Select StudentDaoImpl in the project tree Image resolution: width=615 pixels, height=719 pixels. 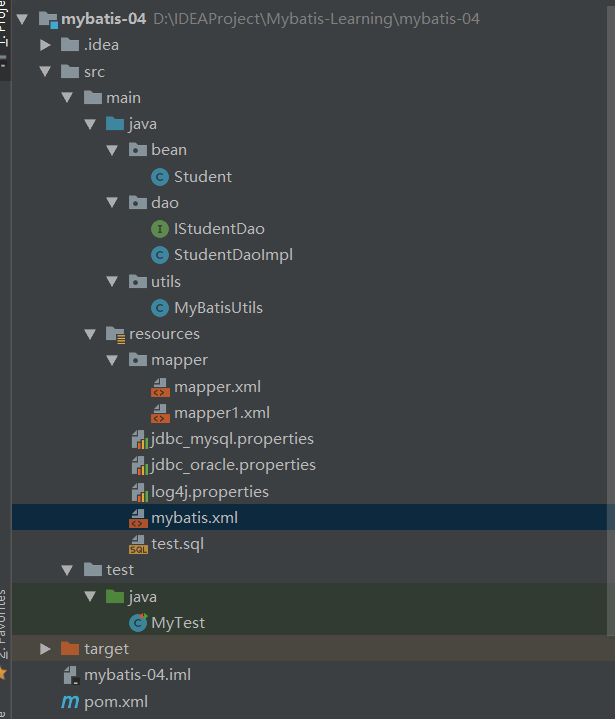point(233,255)
